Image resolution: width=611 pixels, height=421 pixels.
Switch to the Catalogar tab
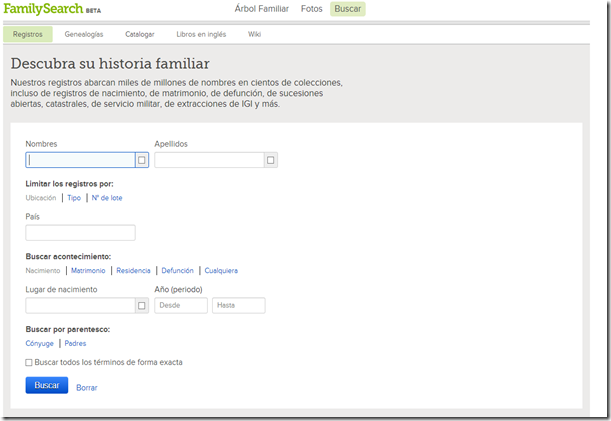(140, 34)
